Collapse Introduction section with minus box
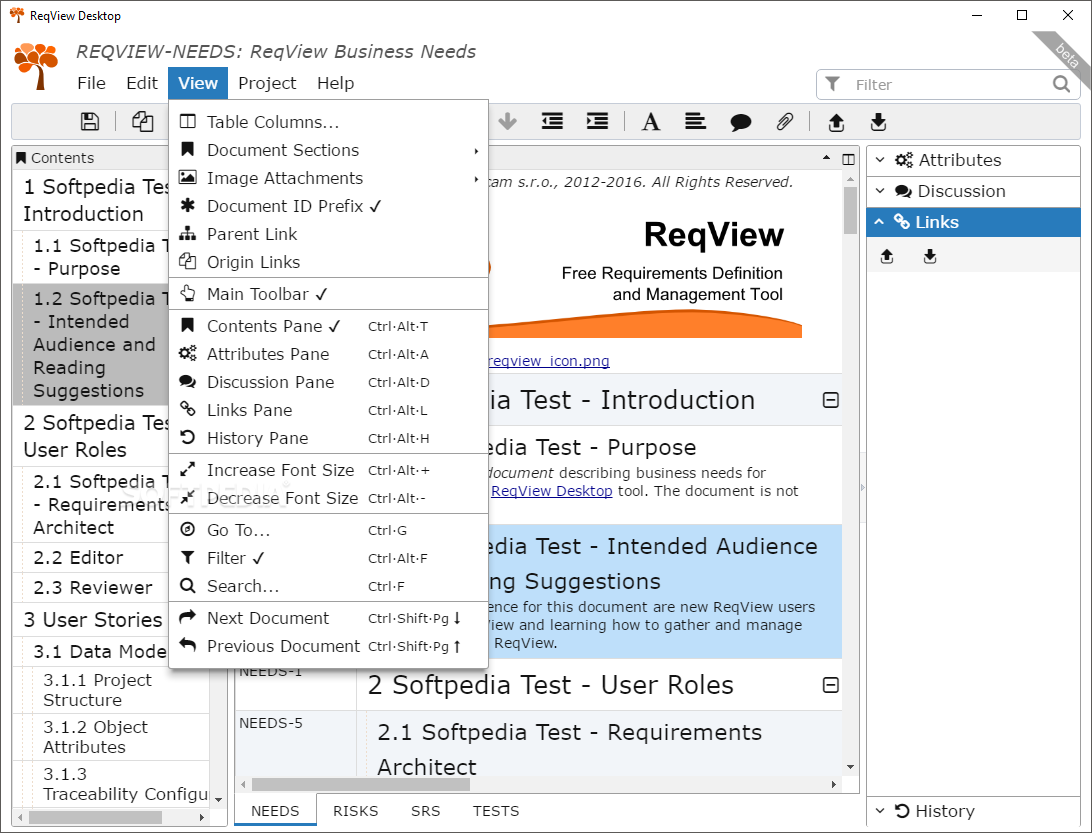1092x833 pixels. pos(830,400)
